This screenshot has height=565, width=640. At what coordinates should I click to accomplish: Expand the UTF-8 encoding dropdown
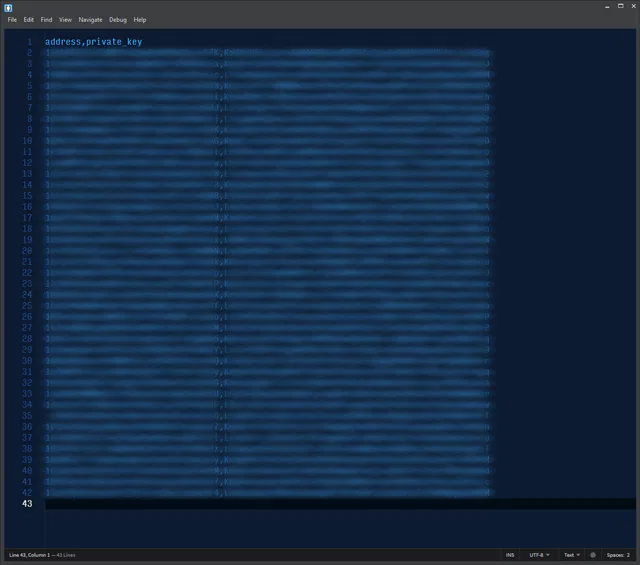click(x=540, y=555)
